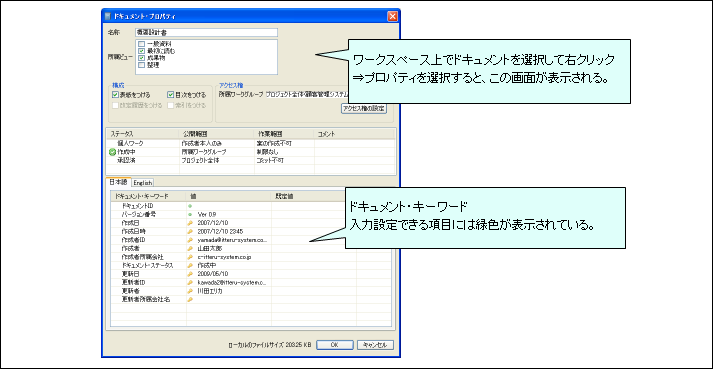Click the key icon in ドキュメント・ステータス row
714x370 pixels.
[190, 265]
